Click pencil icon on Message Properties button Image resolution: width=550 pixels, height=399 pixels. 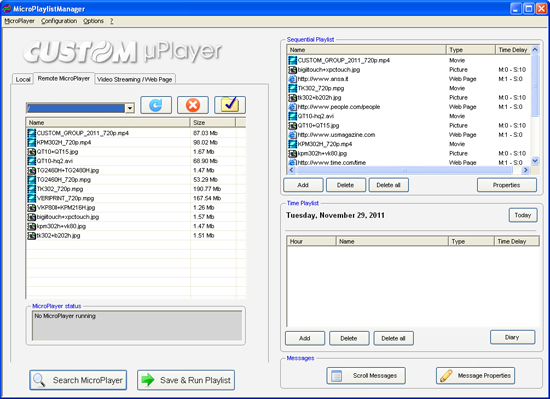446,376
